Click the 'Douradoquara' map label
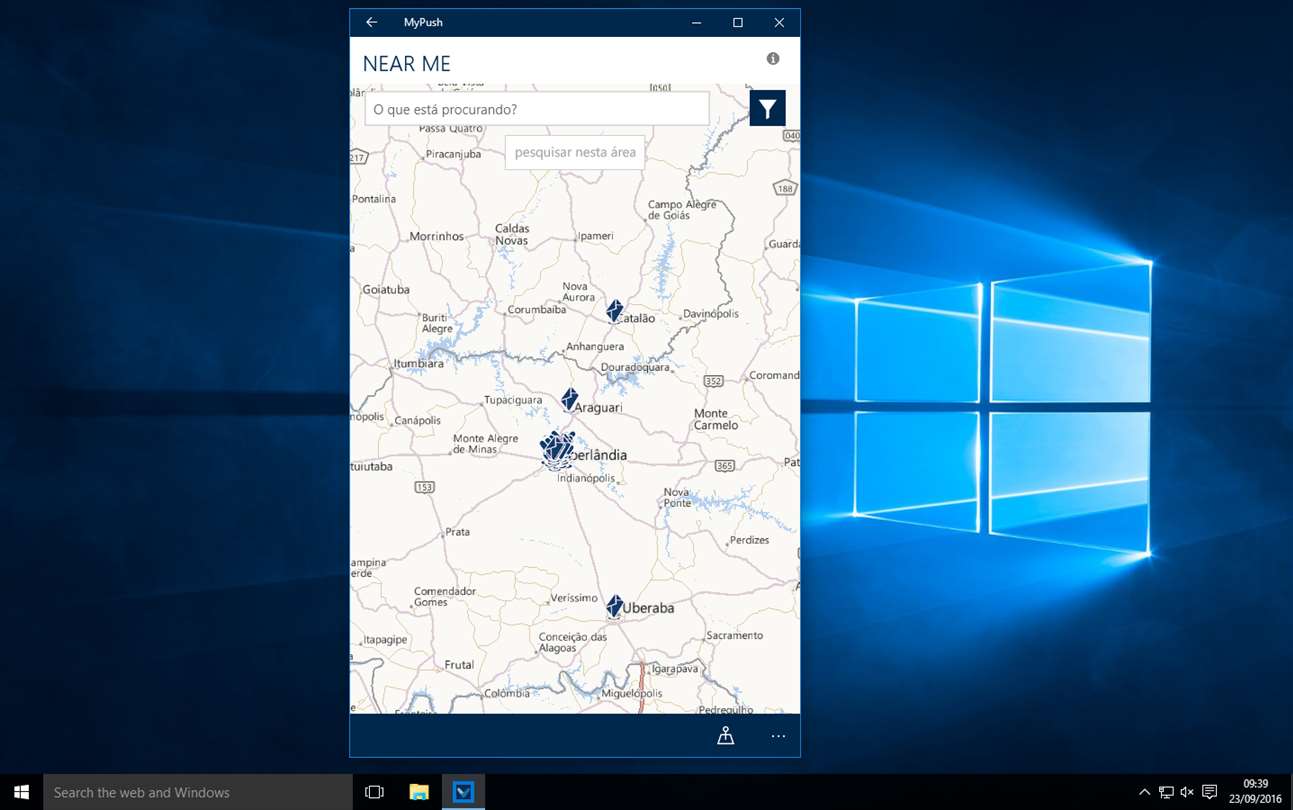Viewport: 1293px width, 810px height. pos(635,367)
